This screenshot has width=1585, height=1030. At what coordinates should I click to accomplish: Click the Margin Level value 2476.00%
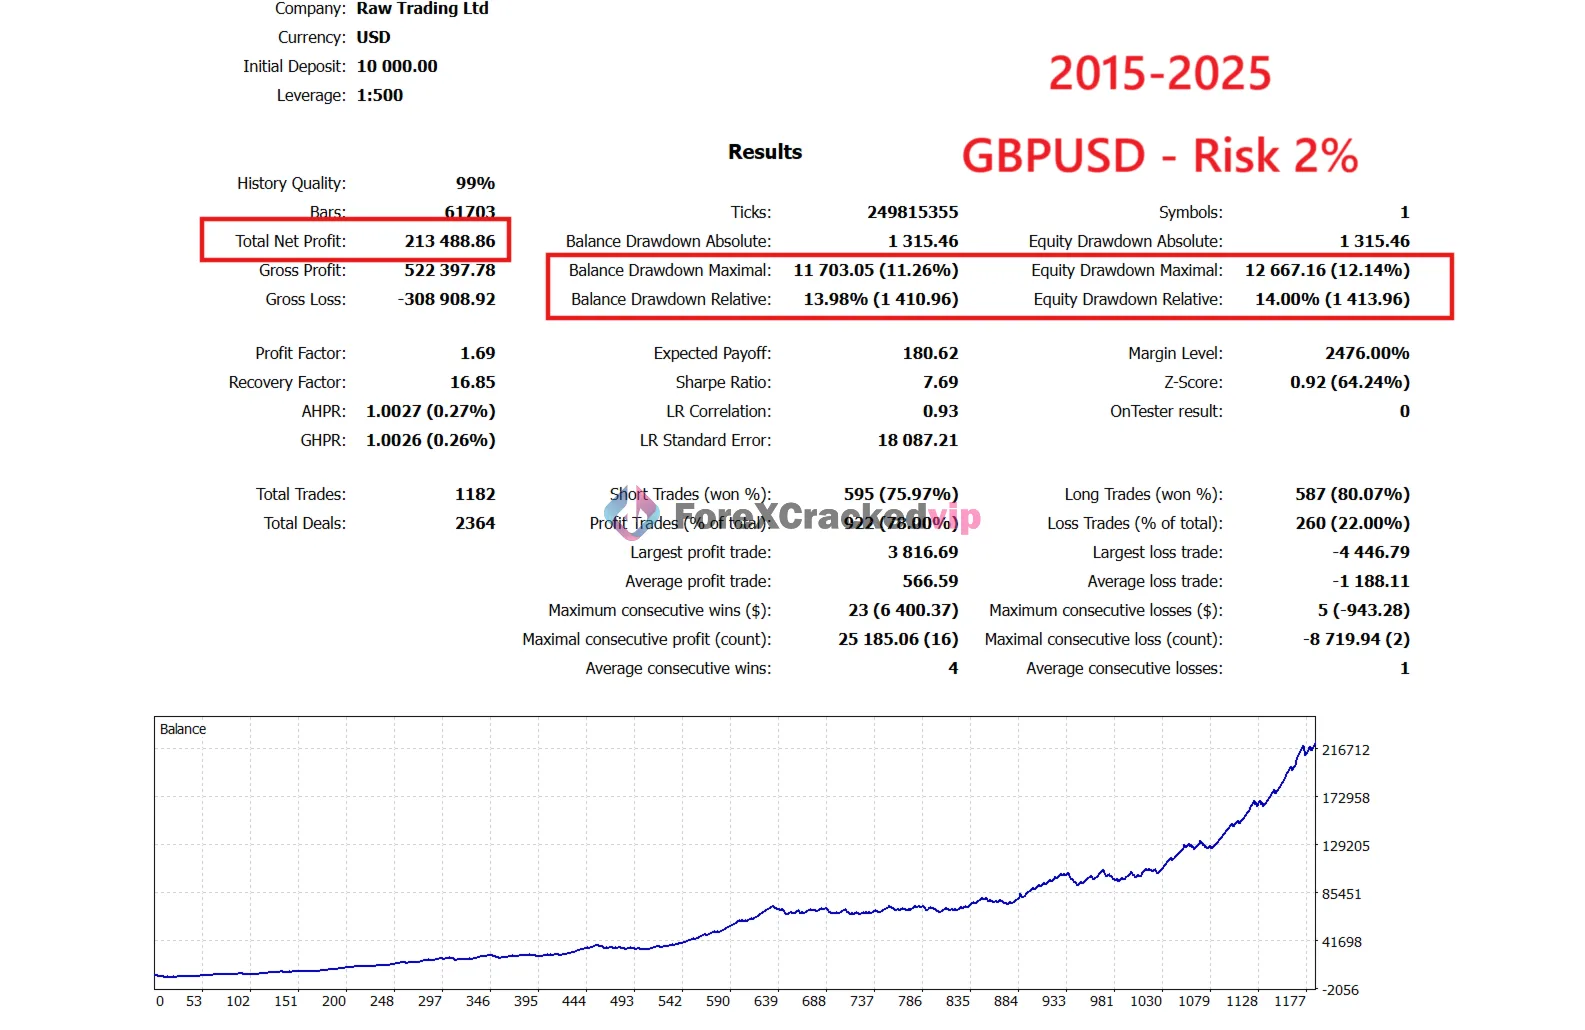click(1366, 353)
